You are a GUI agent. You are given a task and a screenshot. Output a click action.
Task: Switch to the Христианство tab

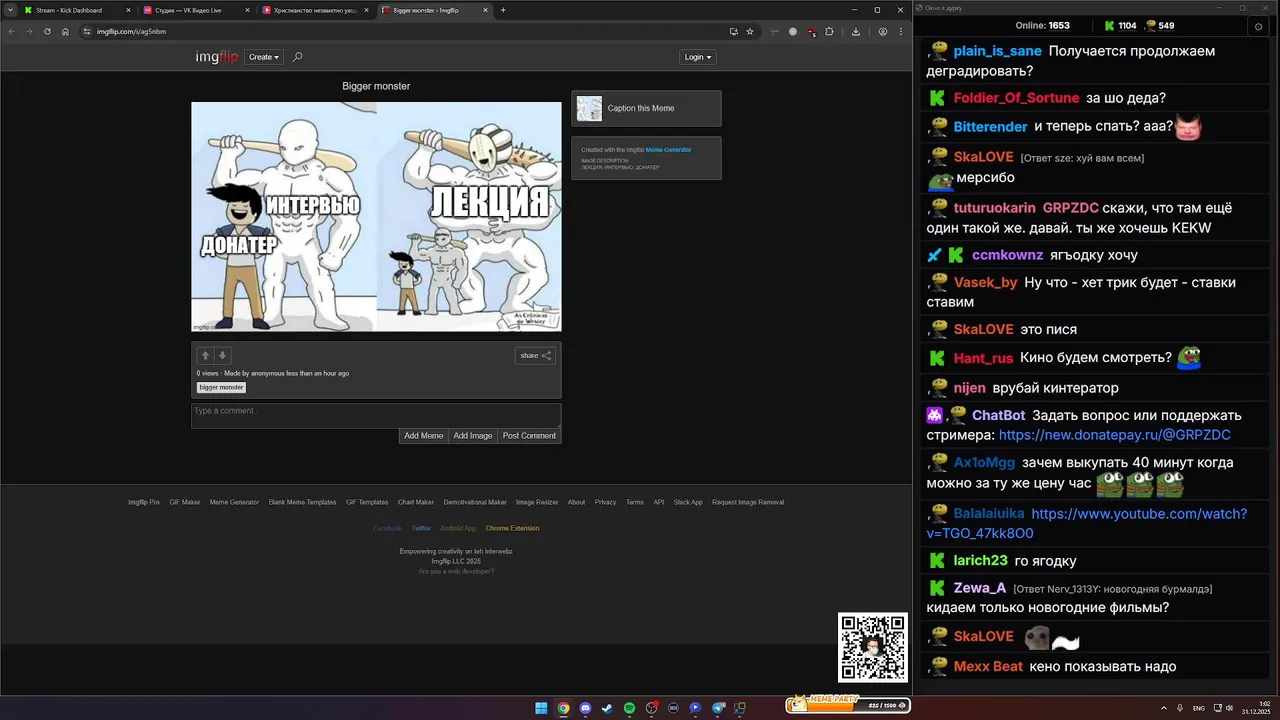(315, 10)
